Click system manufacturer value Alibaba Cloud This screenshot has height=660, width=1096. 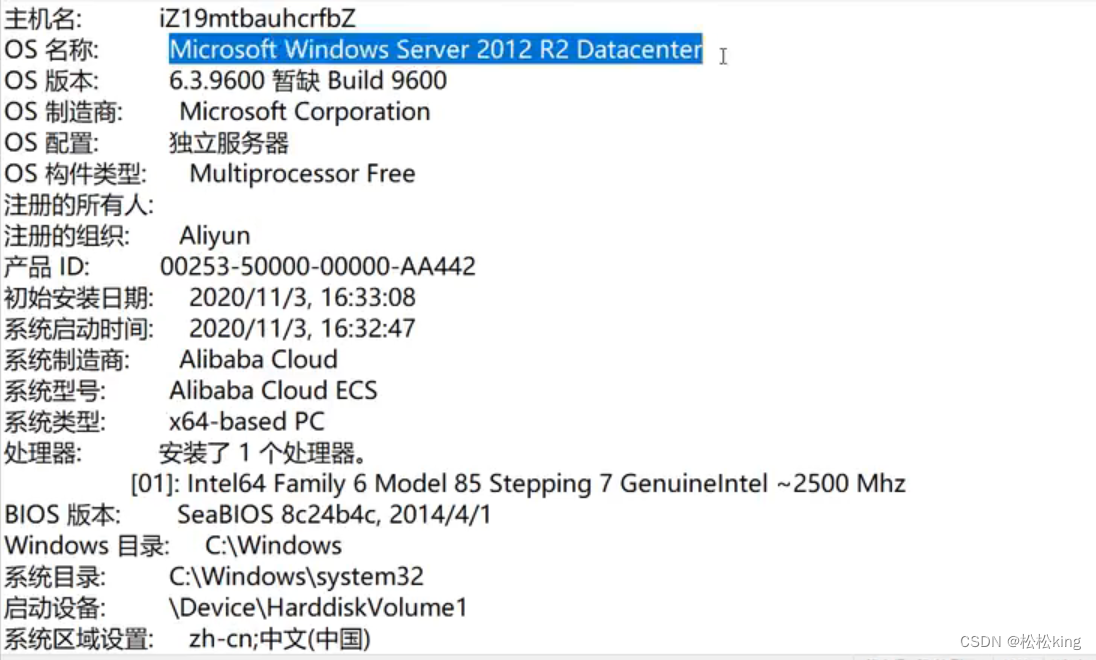[x=259, y=359]
